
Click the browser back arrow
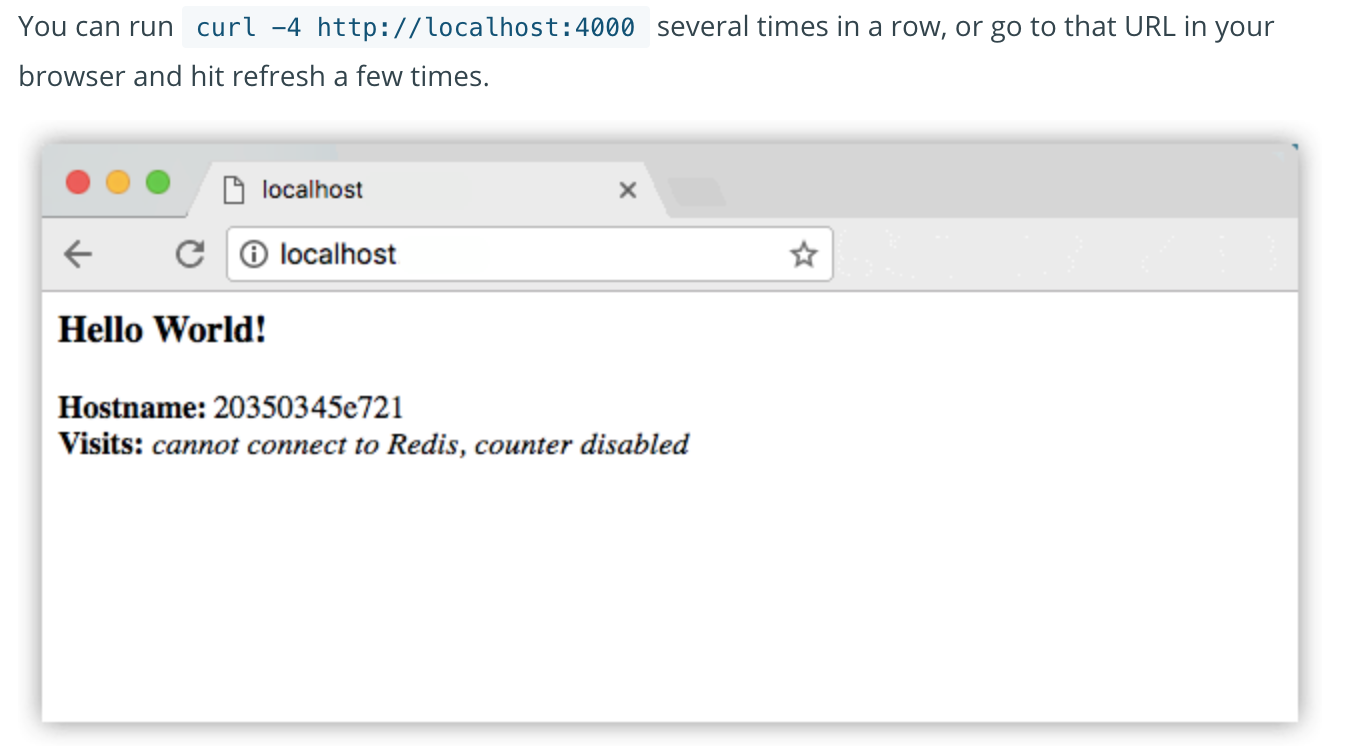coord(78,254)
